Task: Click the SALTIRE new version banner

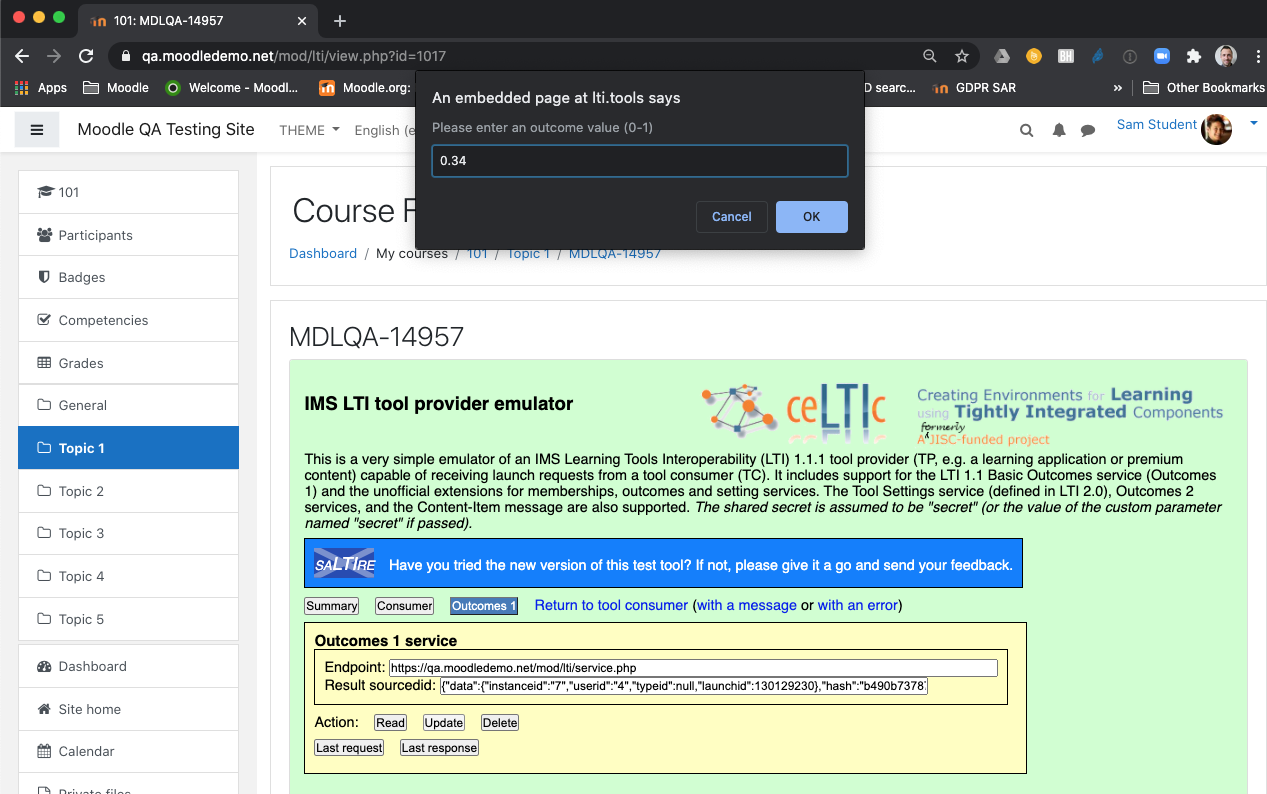Action: point(664,564)
